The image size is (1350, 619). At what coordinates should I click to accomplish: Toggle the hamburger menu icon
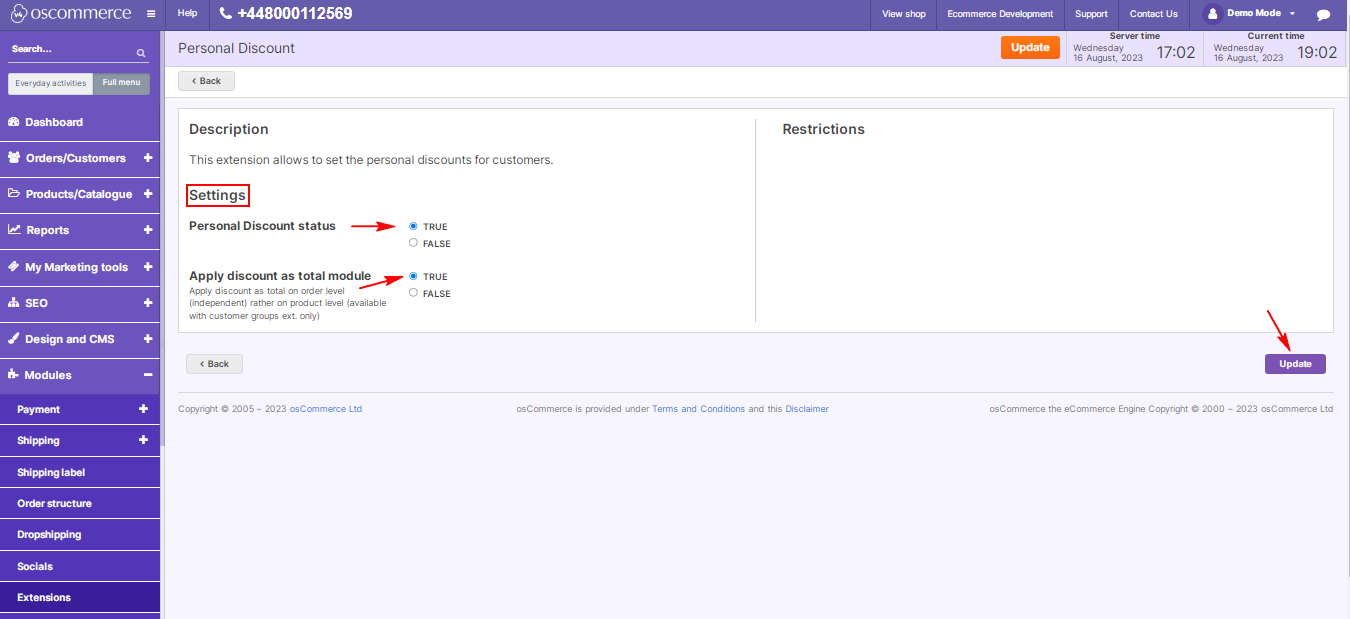click(x=150, y=14)
